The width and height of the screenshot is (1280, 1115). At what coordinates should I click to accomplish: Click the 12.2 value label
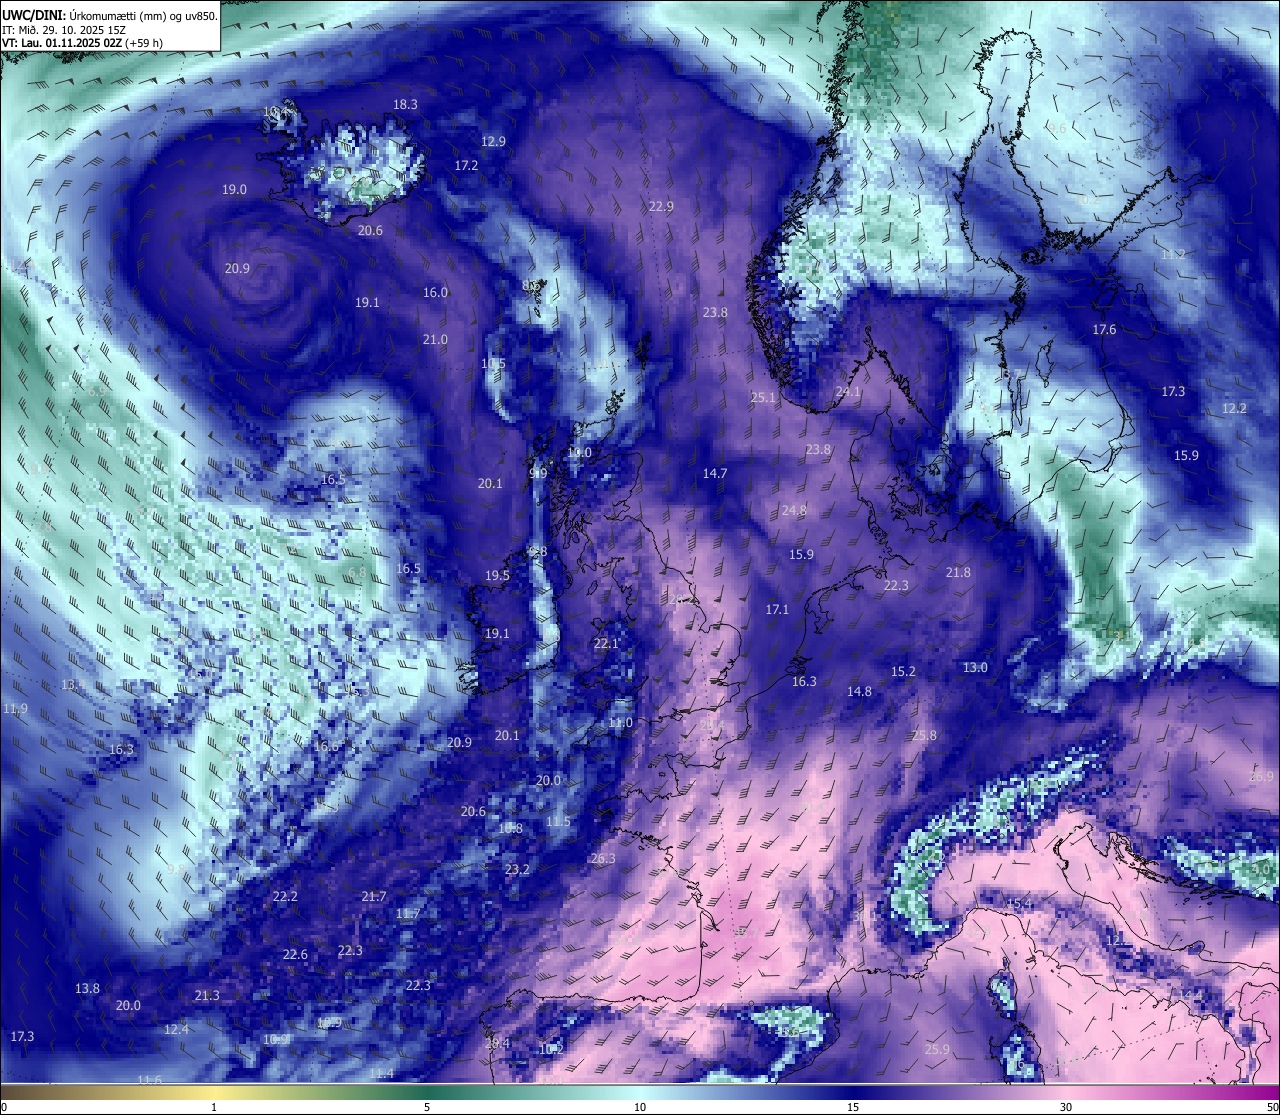[1234, 409]
